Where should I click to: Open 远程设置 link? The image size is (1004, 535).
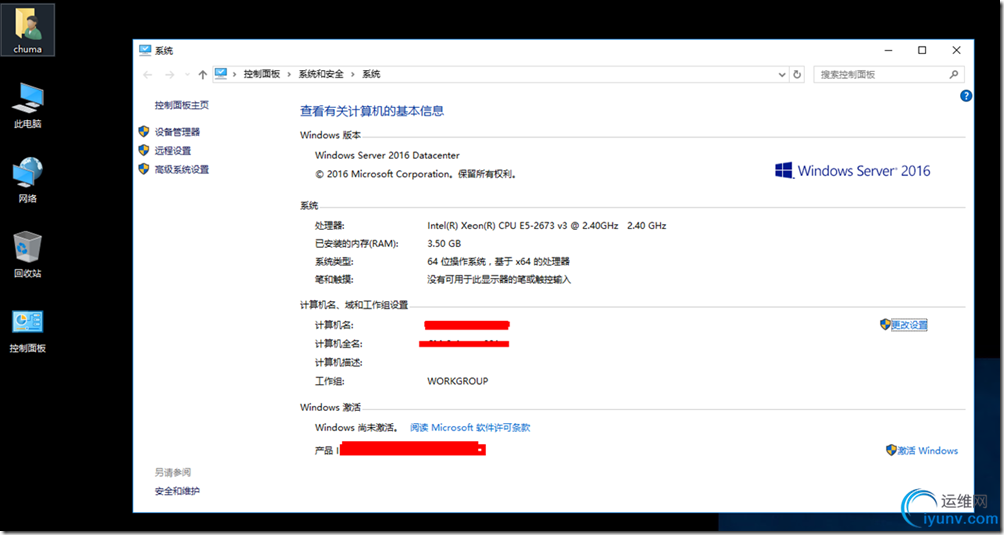pyautogui.click(x=173, y=150)
